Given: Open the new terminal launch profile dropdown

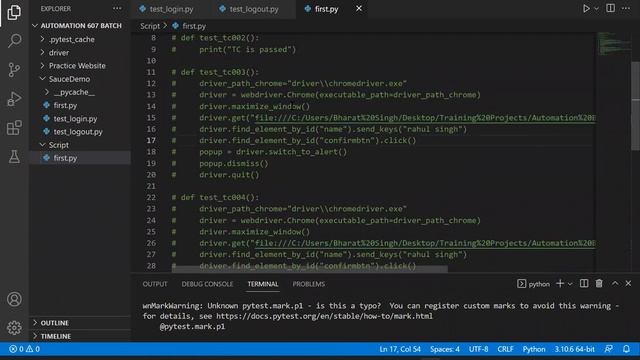Looking at the screenshot, I should [570, 284].
